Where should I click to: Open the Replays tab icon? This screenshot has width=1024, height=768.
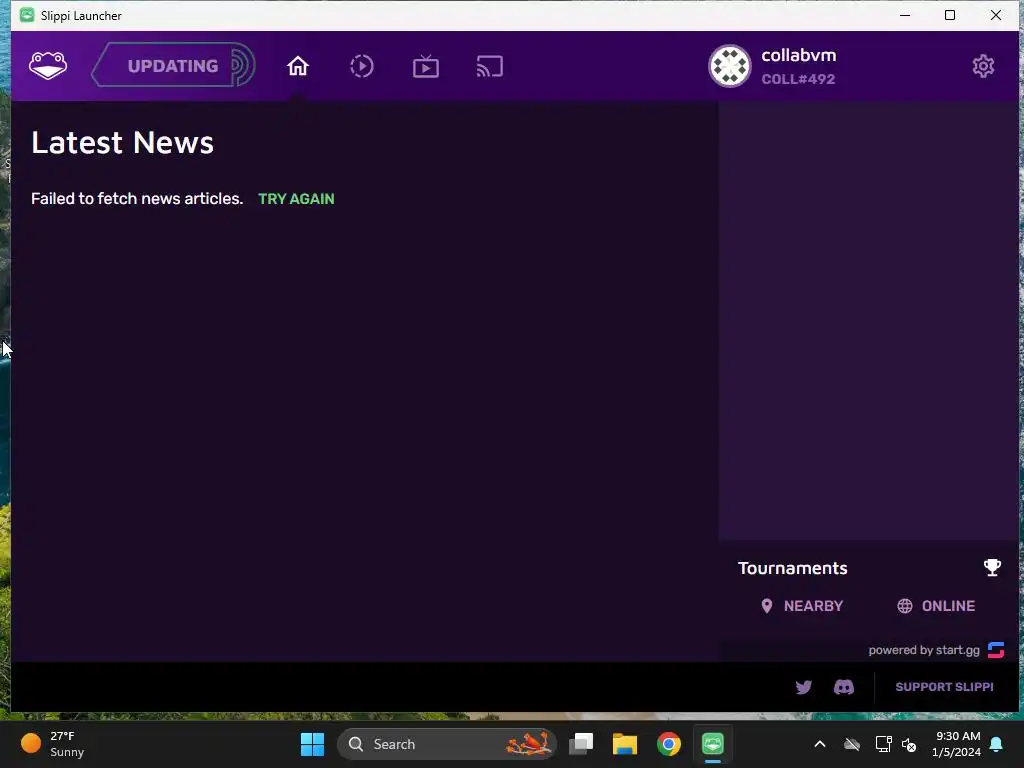(362, 66)
